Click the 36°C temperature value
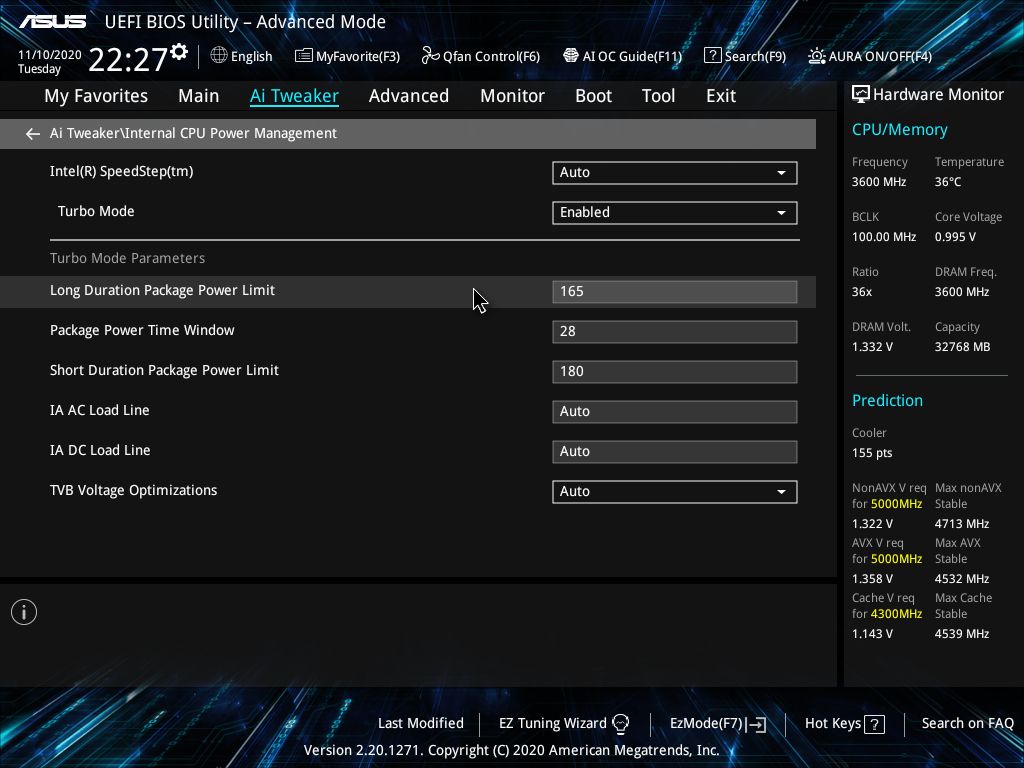The width and height of the screenshot is (1024, 768). coord(948,182)
